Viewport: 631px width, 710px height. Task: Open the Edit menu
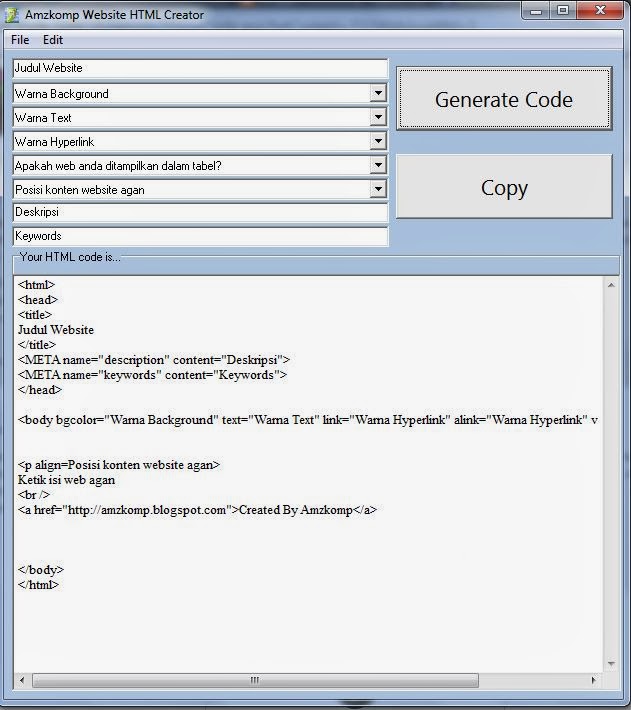coord(53,40)
